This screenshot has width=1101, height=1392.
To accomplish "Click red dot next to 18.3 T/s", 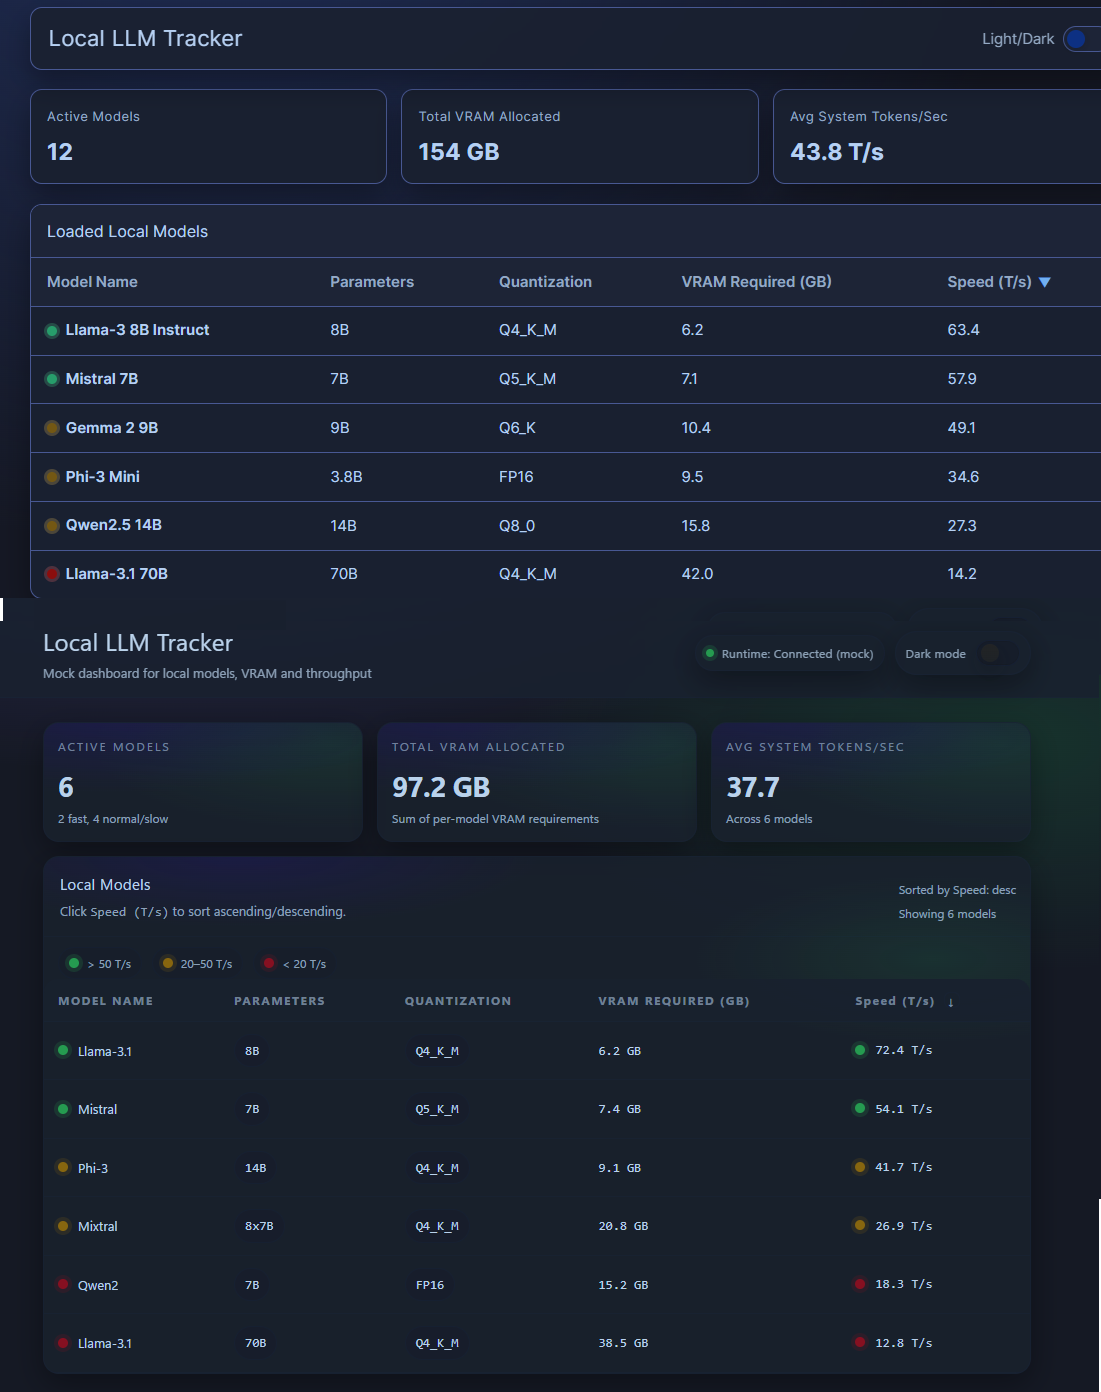I will coord(860,1284).
